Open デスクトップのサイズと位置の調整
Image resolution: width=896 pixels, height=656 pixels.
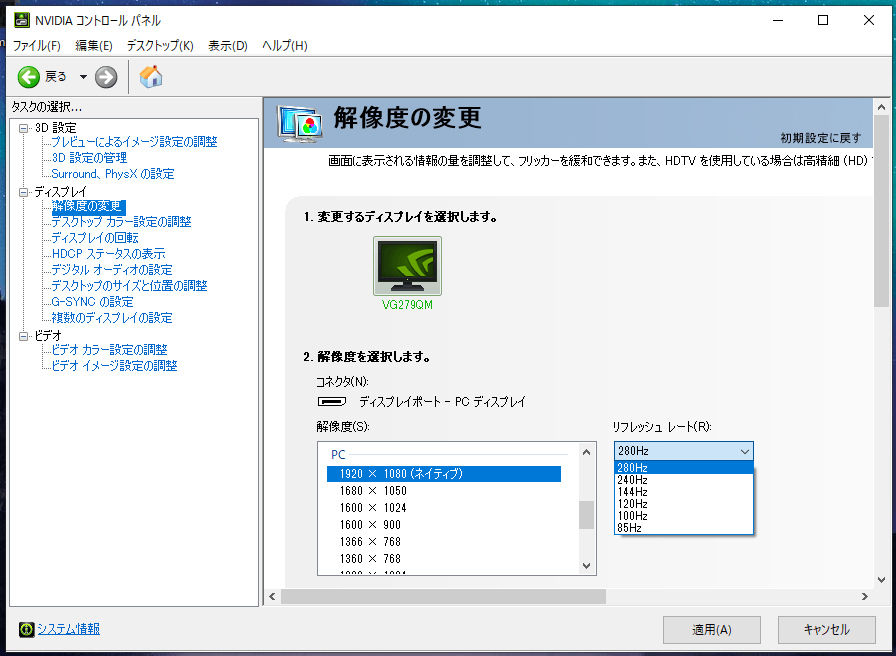(129, 286)
